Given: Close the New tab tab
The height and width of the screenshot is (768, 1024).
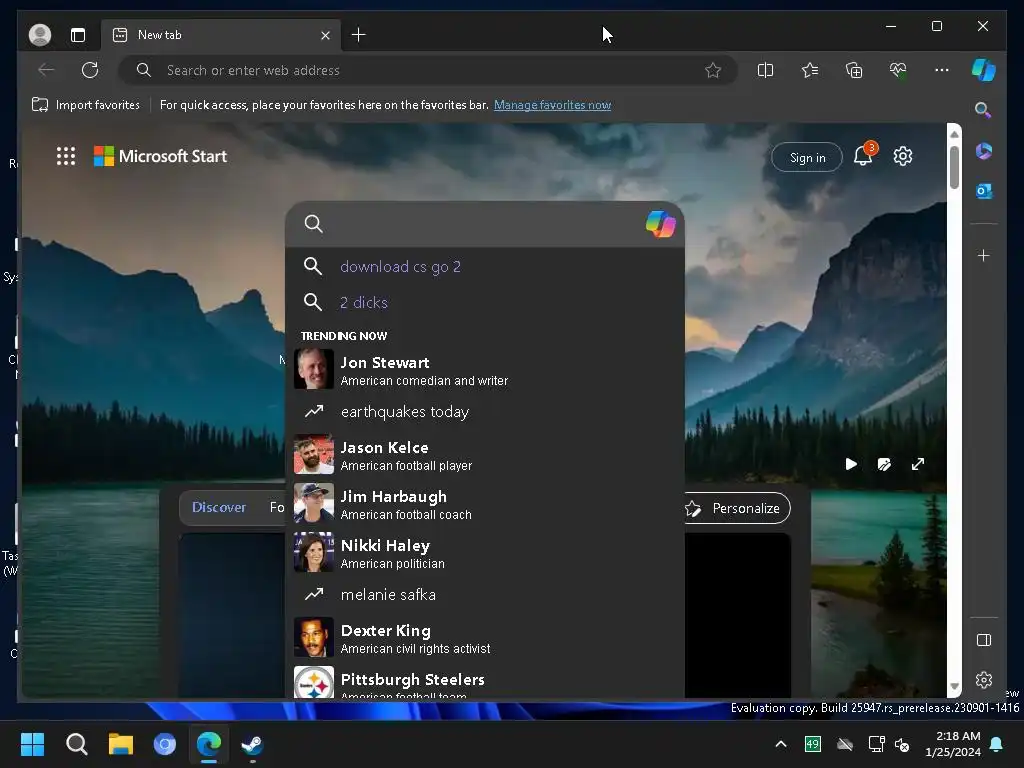Looking at the screenshot, I should pyautogui.click(x=325, y=35).
